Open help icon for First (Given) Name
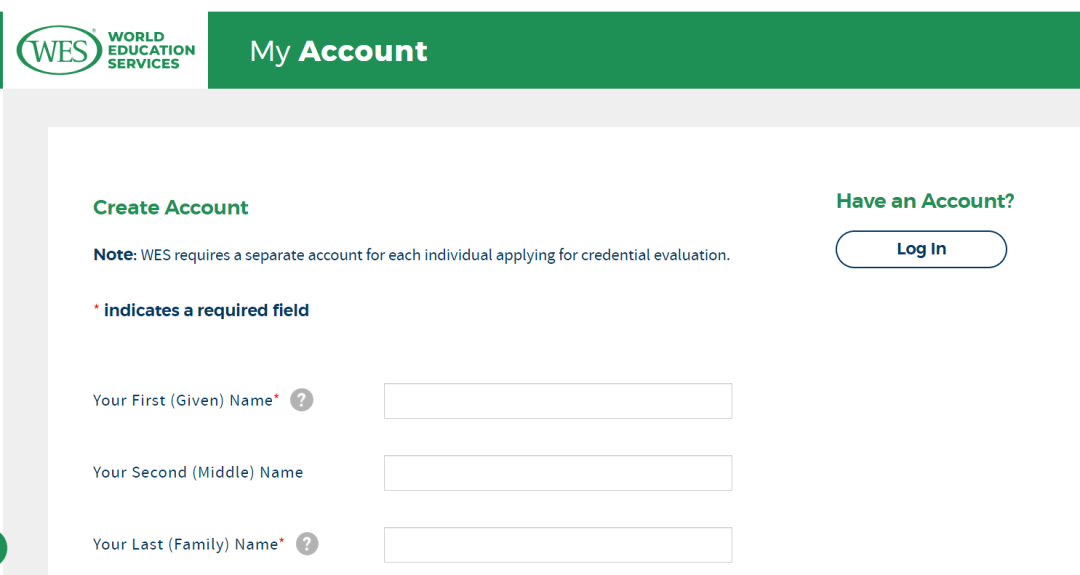This screenshot has width=1080, height=575. tap(301, 400)
